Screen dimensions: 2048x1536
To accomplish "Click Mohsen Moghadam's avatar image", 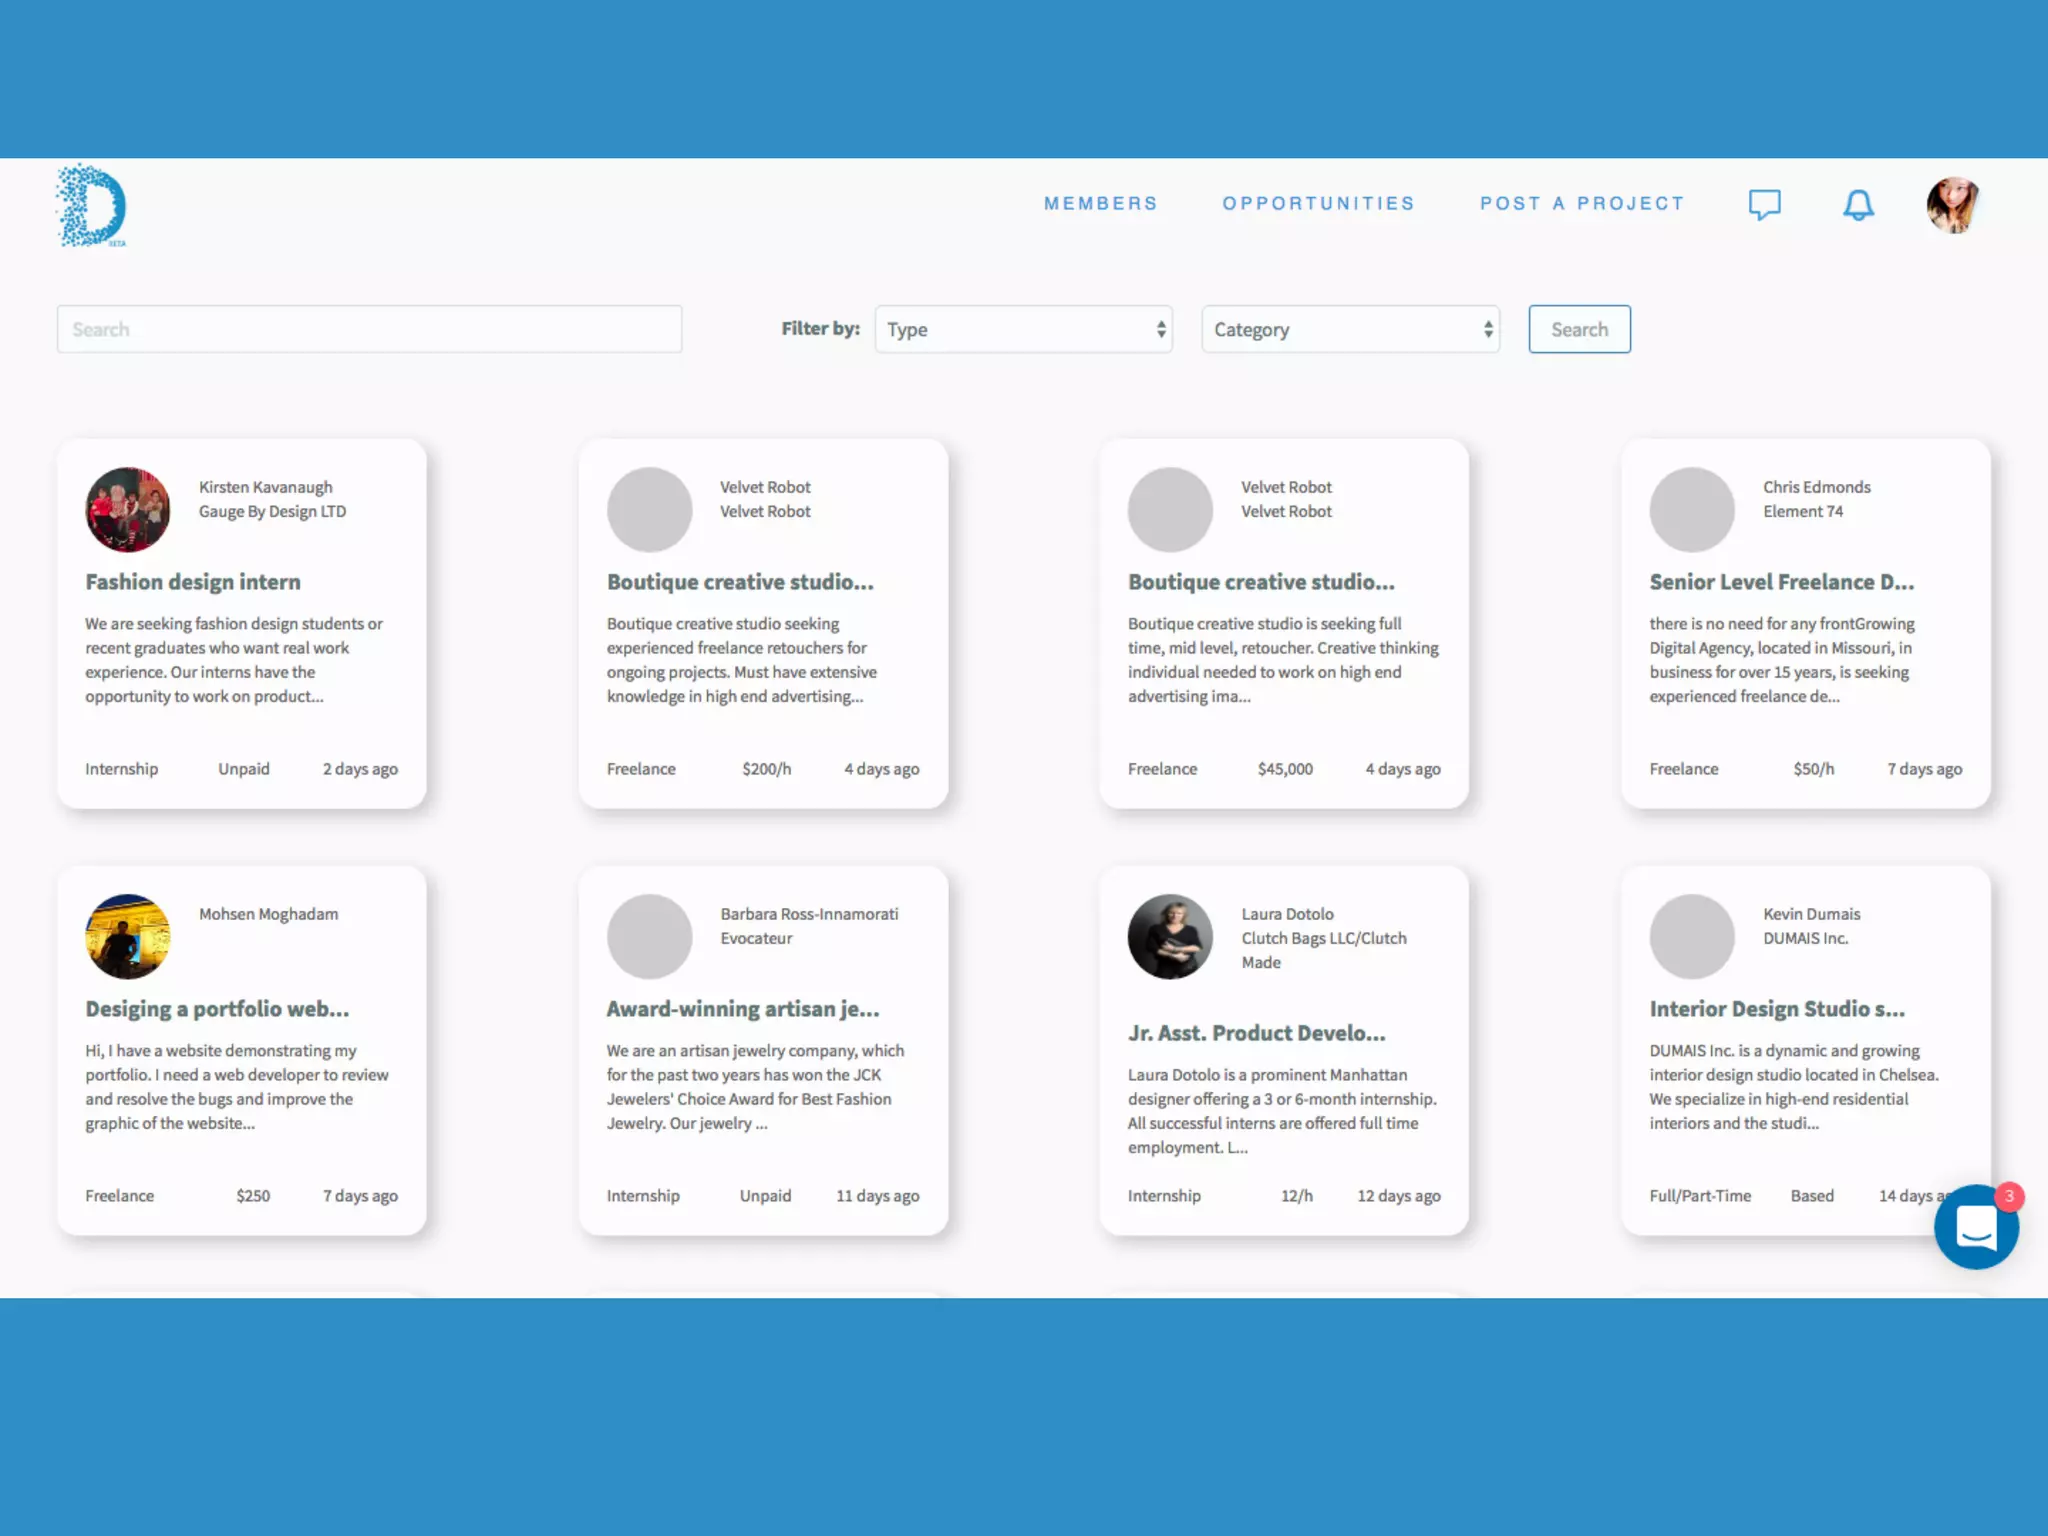I will click(x=128, y=936).
